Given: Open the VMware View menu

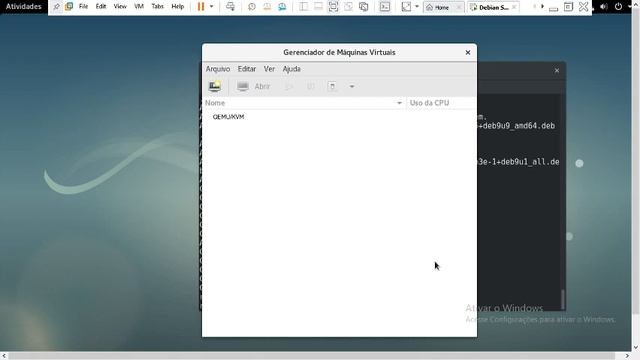Looking at the screenshot, I should click(120, 7).
